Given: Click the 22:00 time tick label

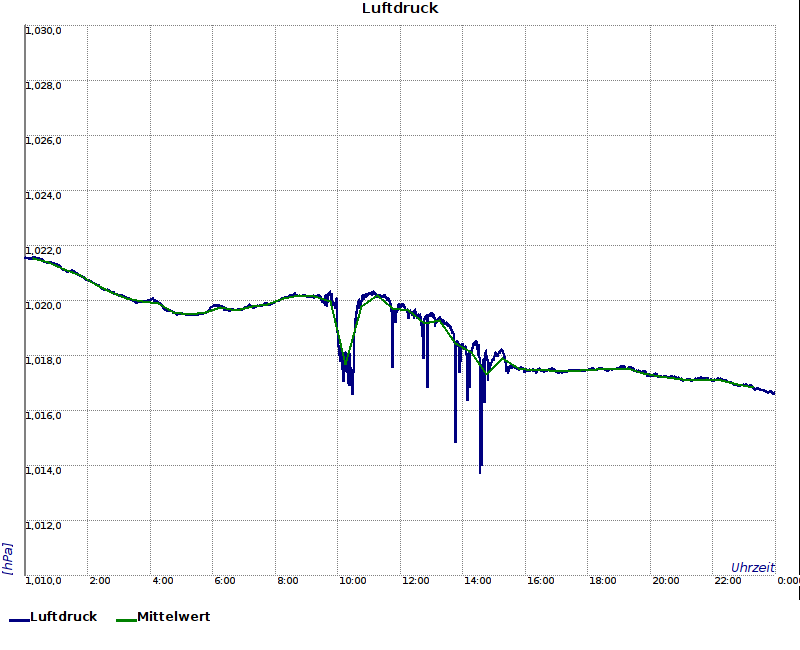Looking at the screenshot, I should pos(728,581).
